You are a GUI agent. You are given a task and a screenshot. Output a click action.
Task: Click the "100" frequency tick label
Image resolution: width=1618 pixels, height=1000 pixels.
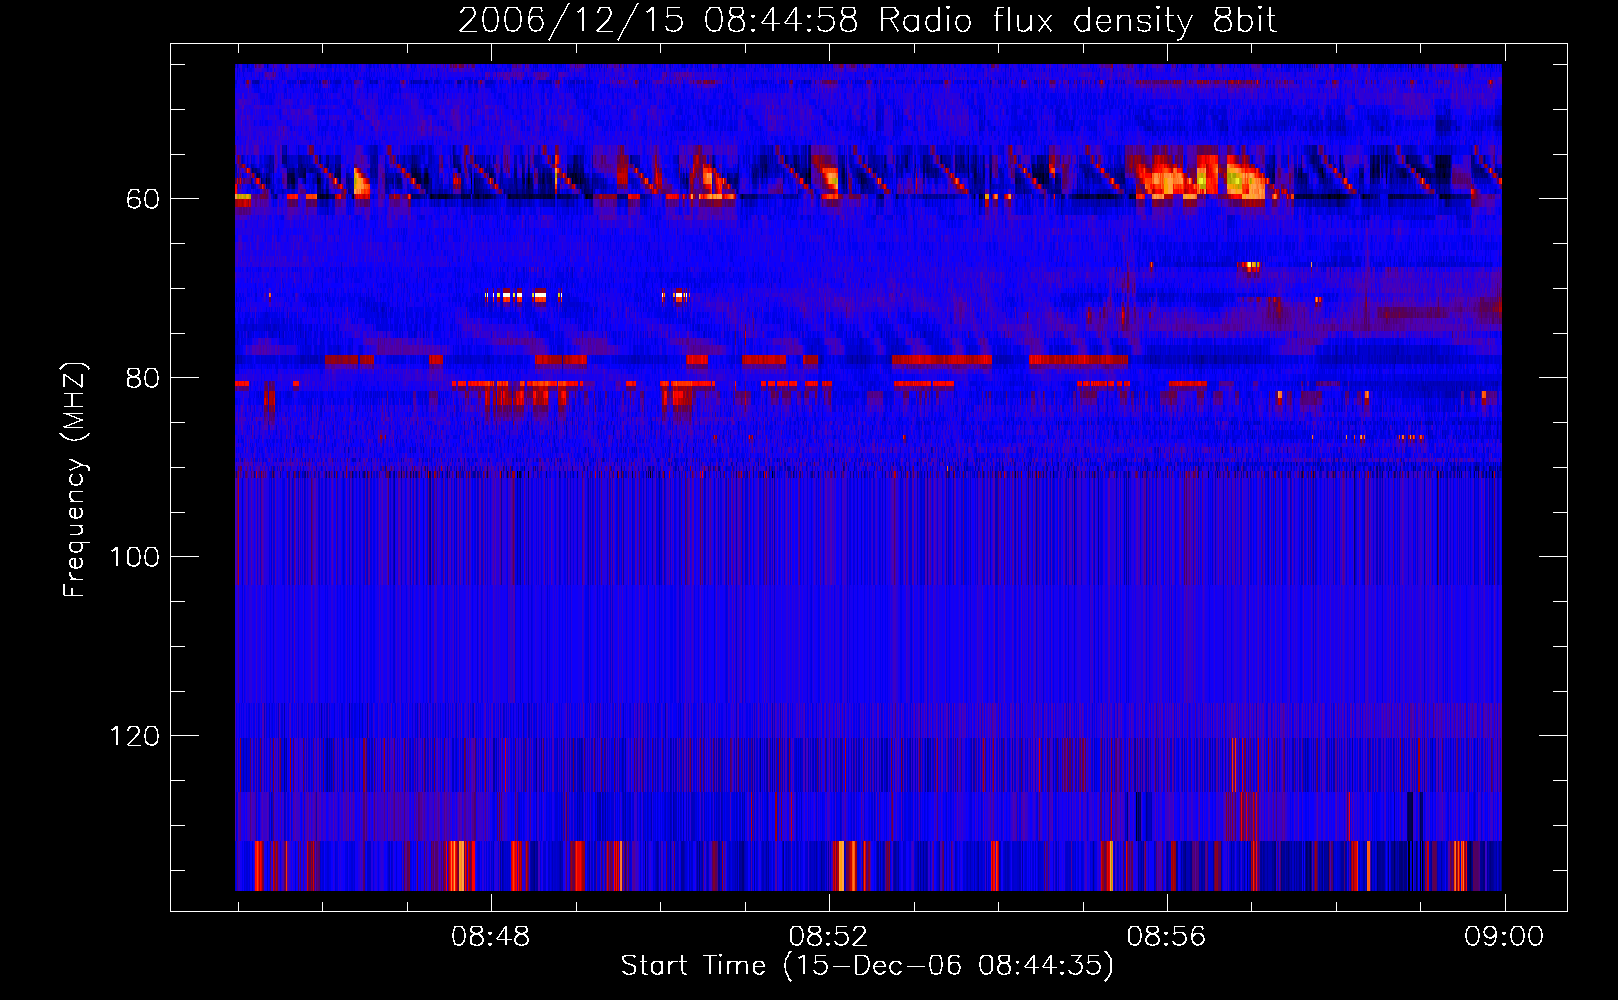(135, 557)
